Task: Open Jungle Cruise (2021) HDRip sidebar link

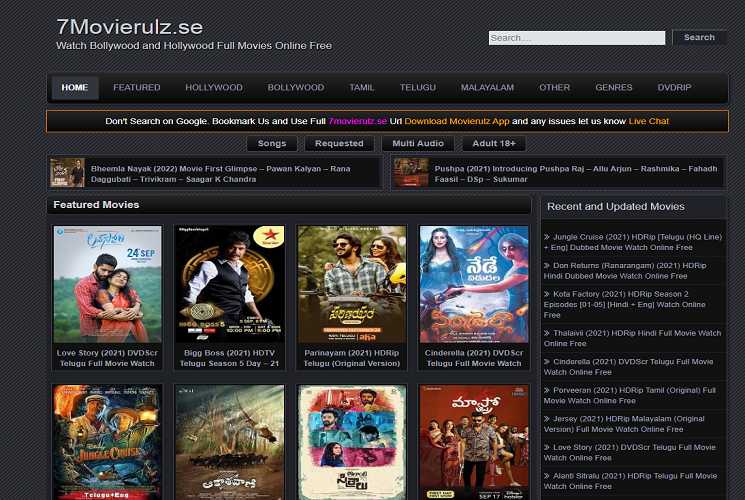Action: click(x=633, y=242)
